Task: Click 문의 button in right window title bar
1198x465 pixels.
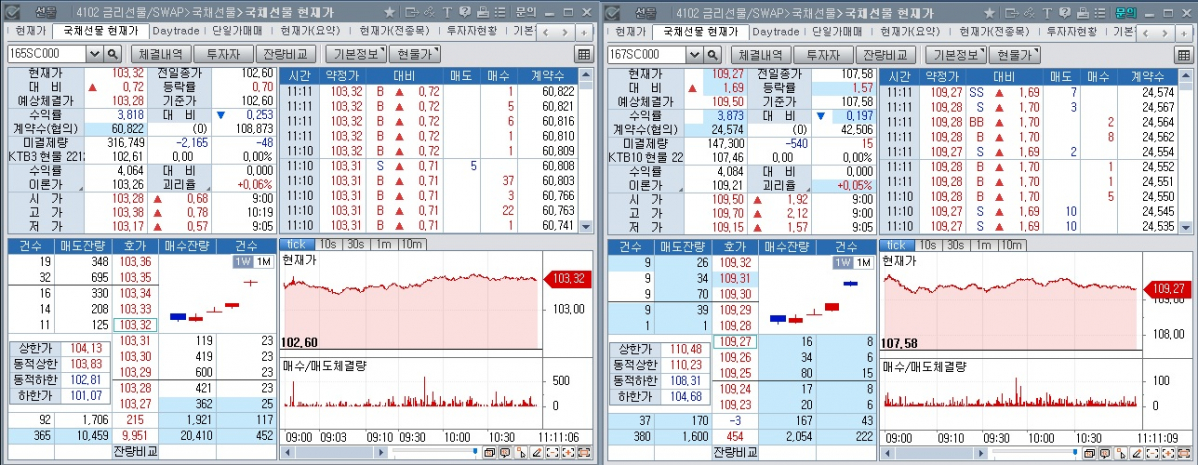Action: pyautogui.click(x=1125, y=12)
